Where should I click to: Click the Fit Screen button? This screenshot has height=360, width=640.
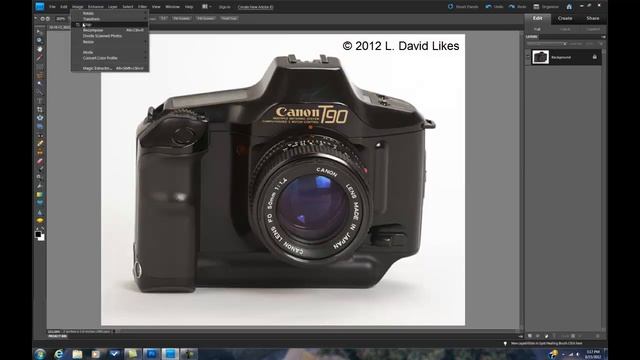[x=181, y=18]
